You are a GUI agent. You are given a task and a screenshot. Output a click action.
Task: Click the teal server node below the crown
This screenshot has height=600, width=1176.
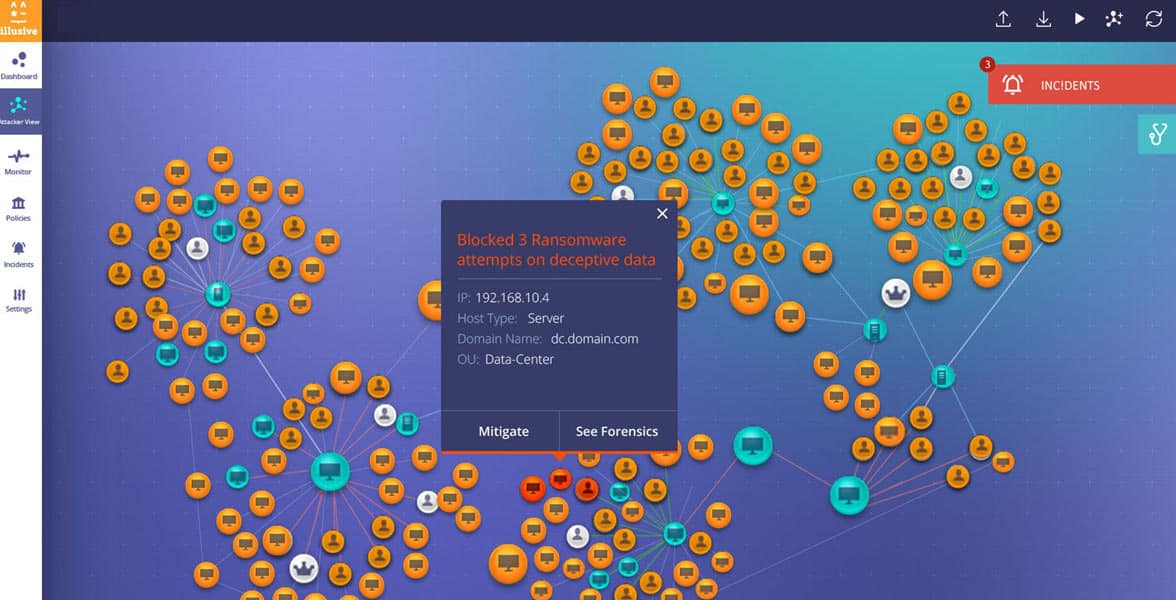874,329
